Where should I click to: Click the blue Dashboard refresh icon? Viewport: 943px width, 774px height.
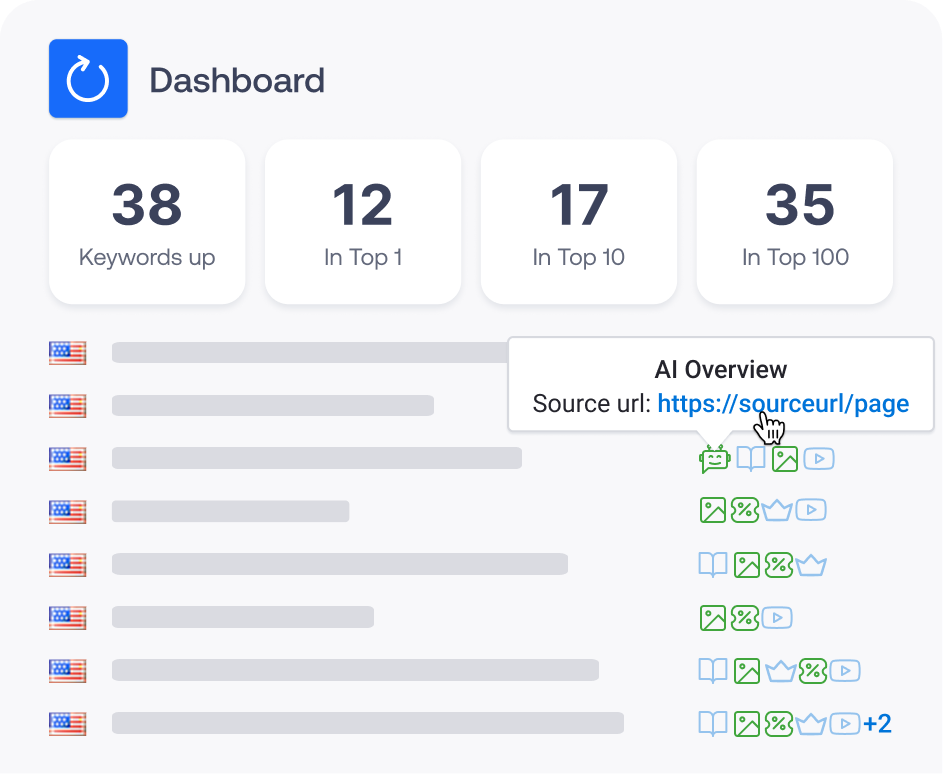point(88,80)
